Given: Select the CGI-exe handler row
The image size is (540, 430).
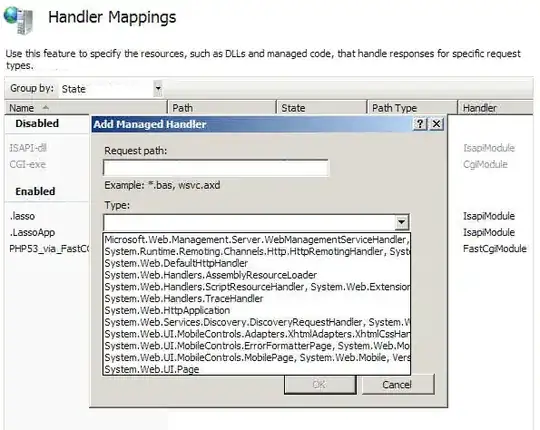Looking at the screenshot, I should coord(28,165).
